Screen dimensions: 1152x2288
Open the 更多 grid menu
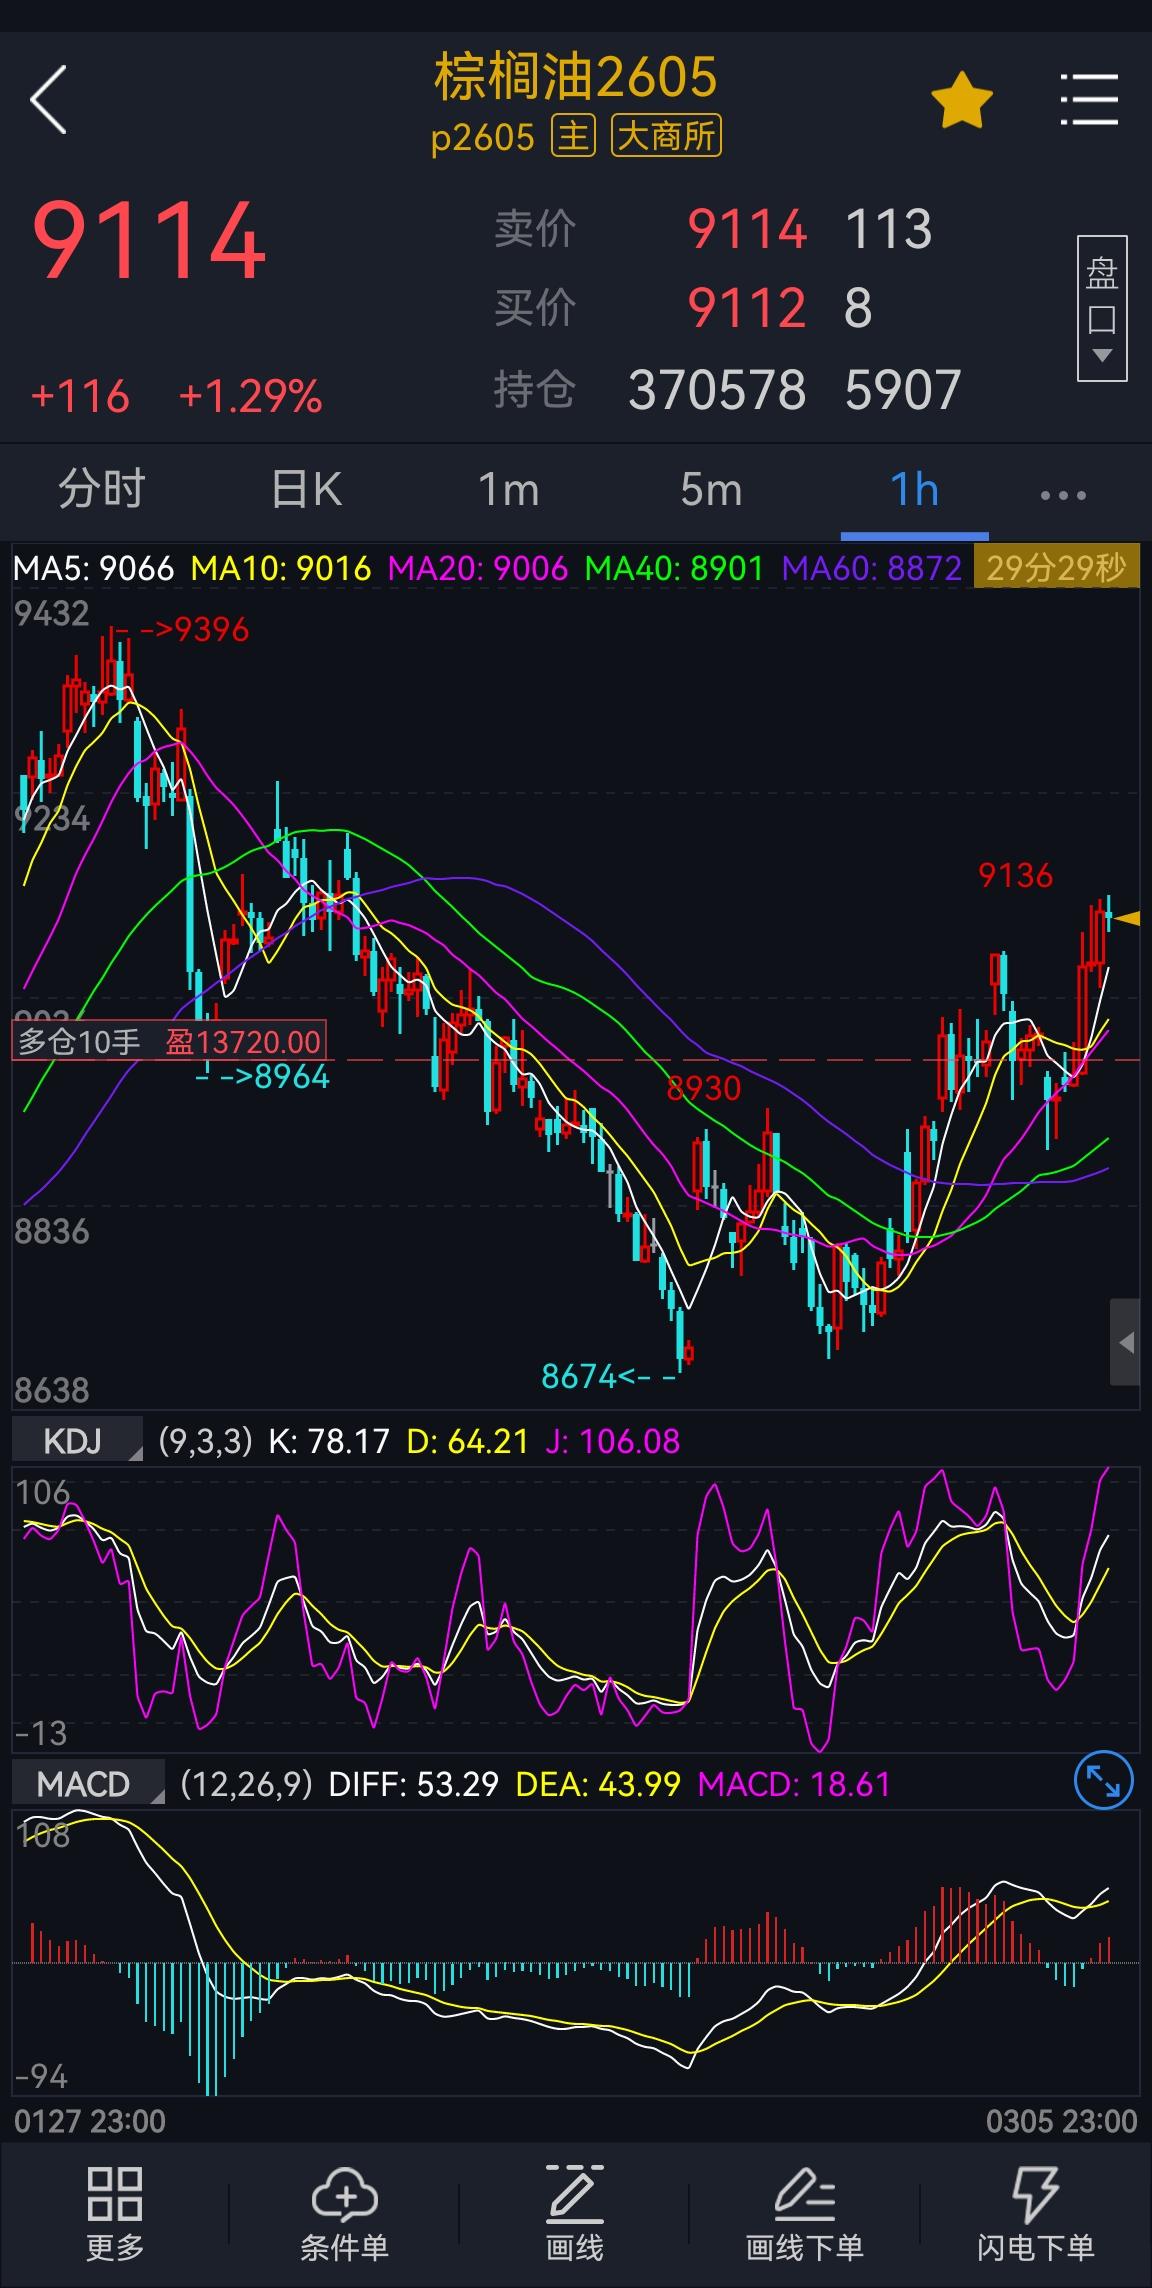coord(114,2213)
